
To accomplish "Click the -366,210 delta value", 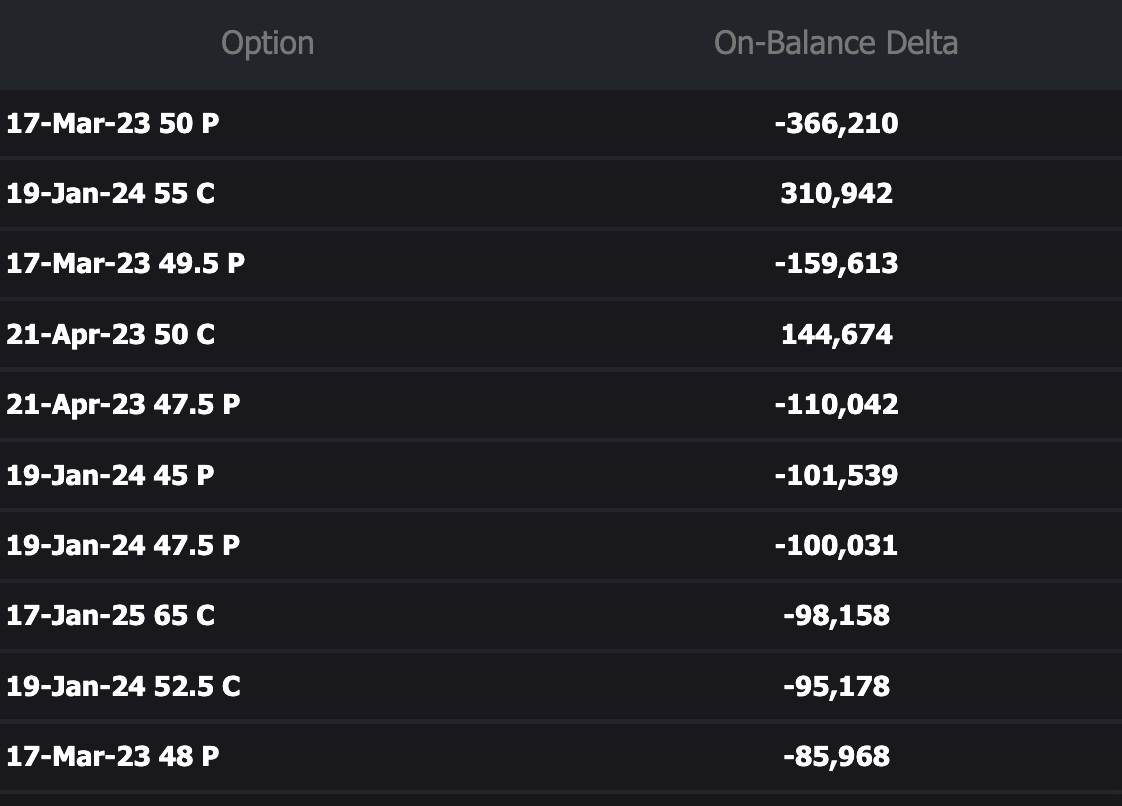I will click(836, 124).
